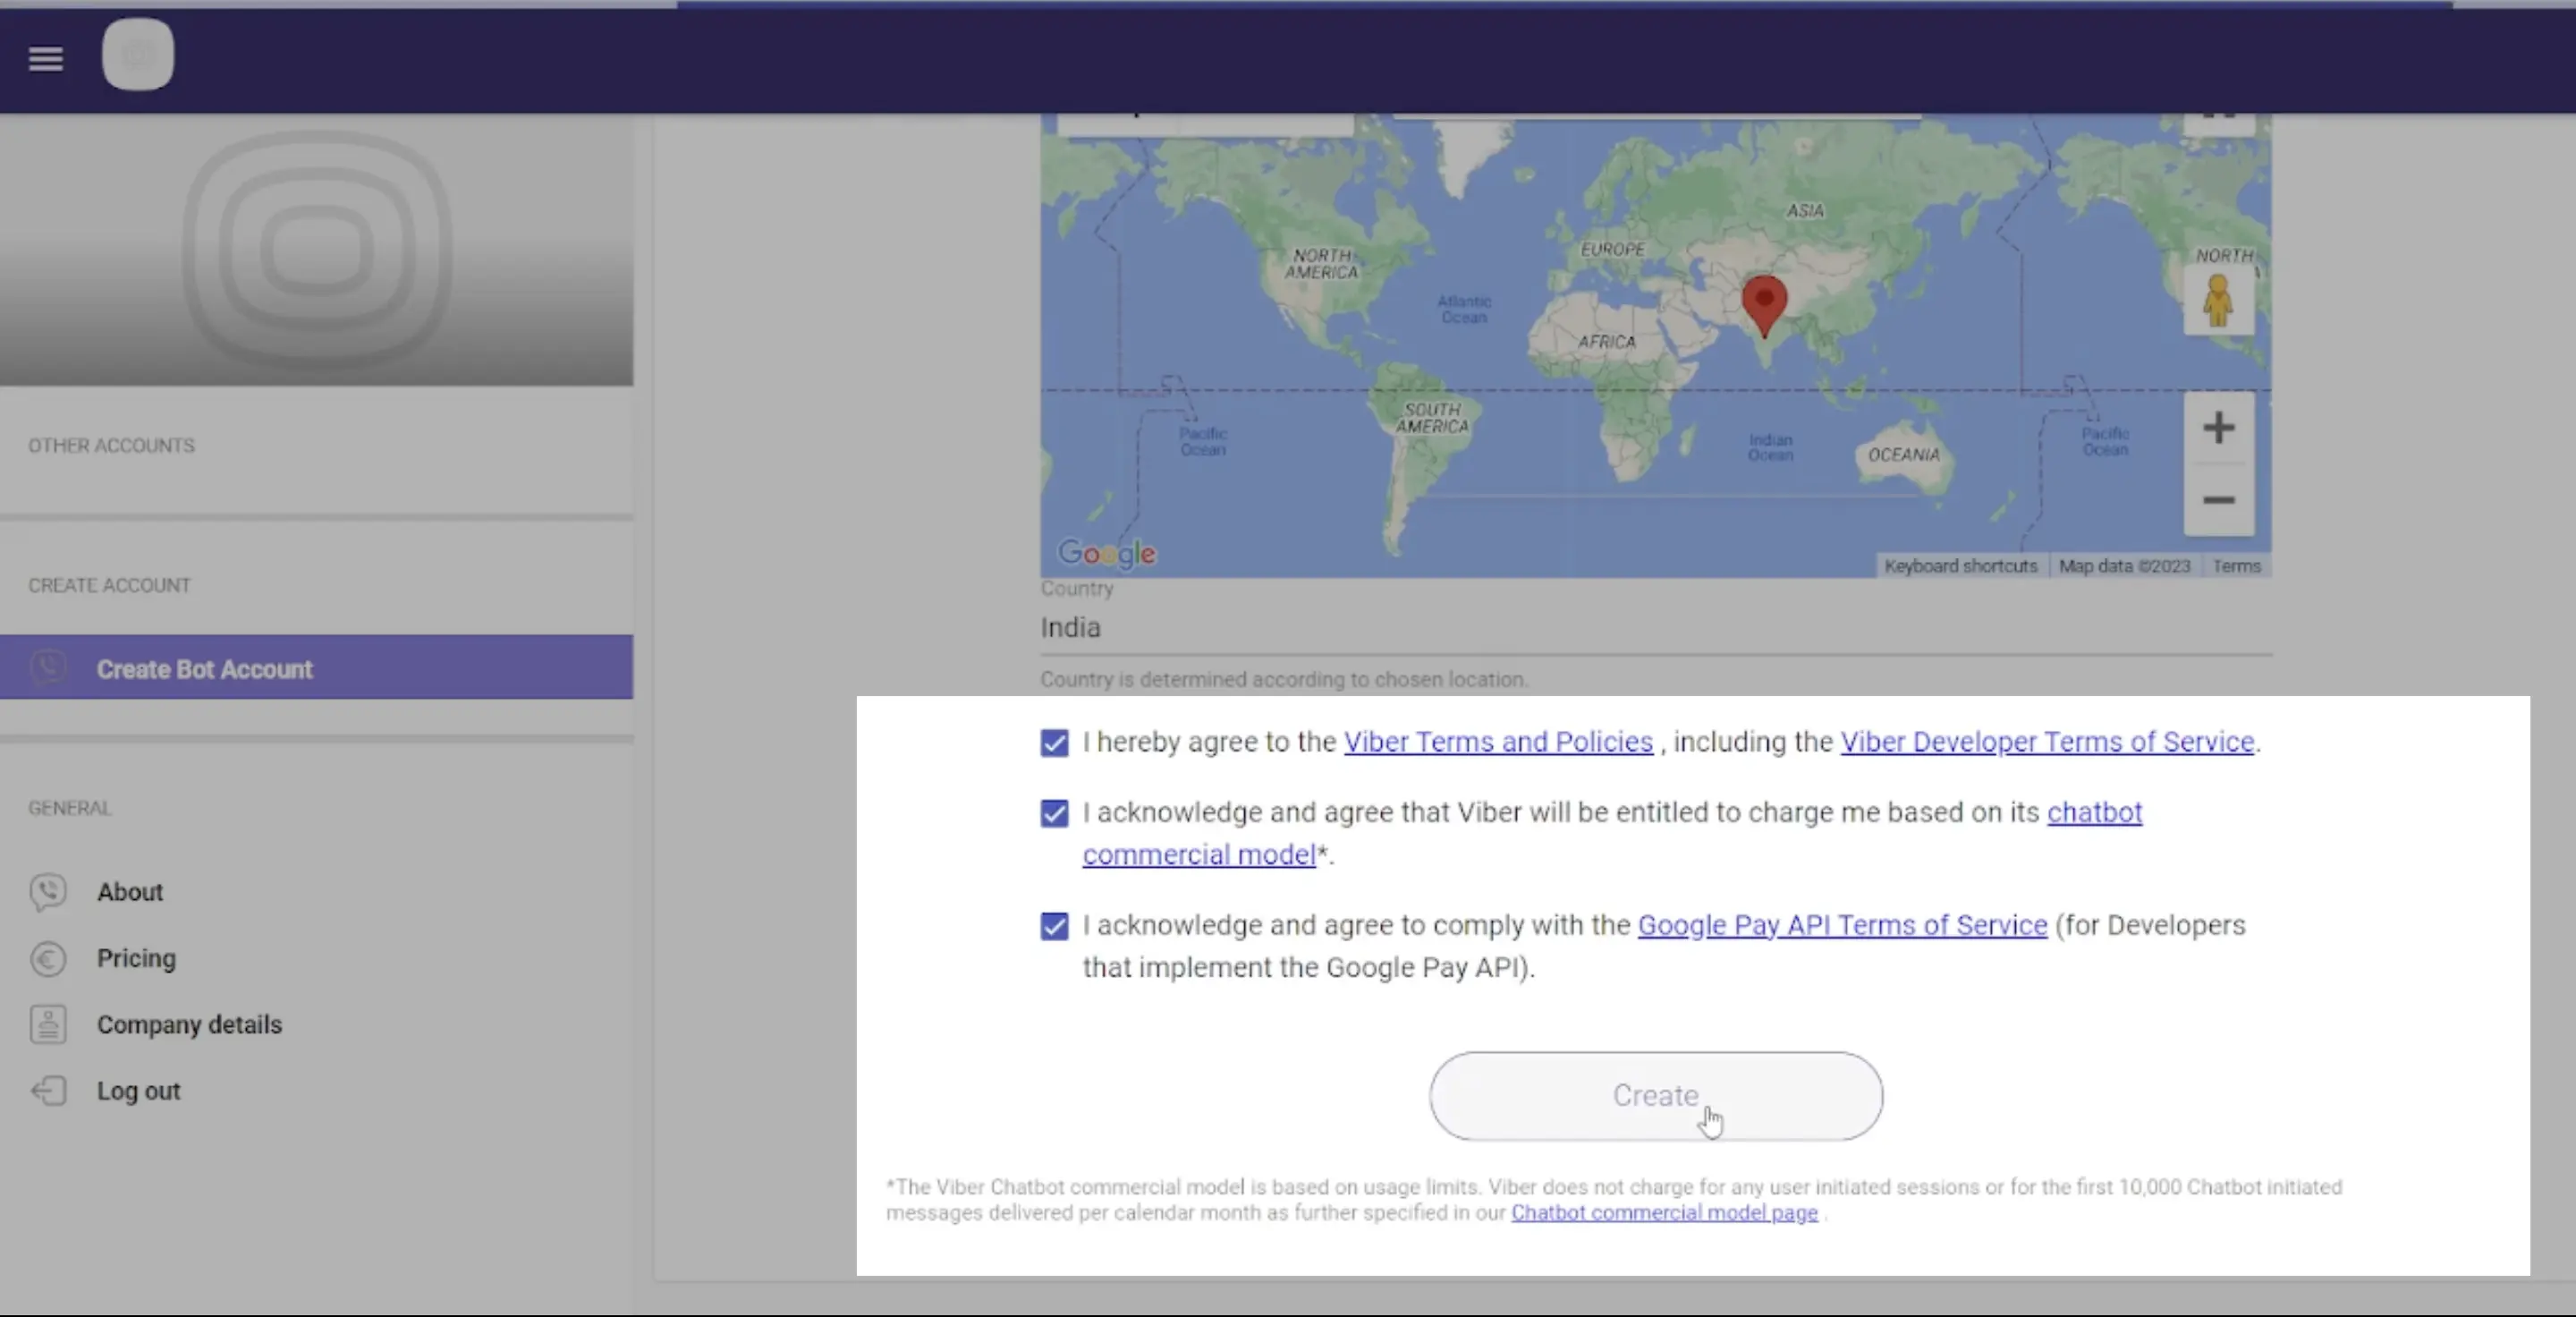Click the About phone icon

(48, 892)
